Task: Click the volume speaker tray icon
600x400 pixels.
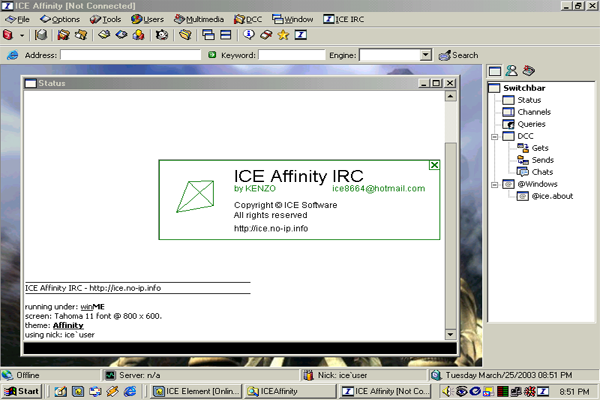Action: 446,391
